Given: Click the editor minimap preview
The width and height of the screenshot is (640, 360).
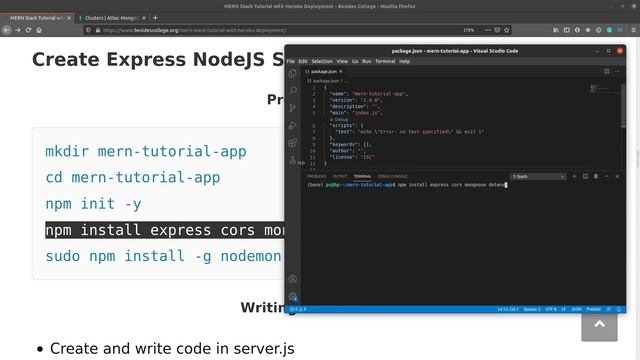Looking at the screenshot, I should [605, 89].
